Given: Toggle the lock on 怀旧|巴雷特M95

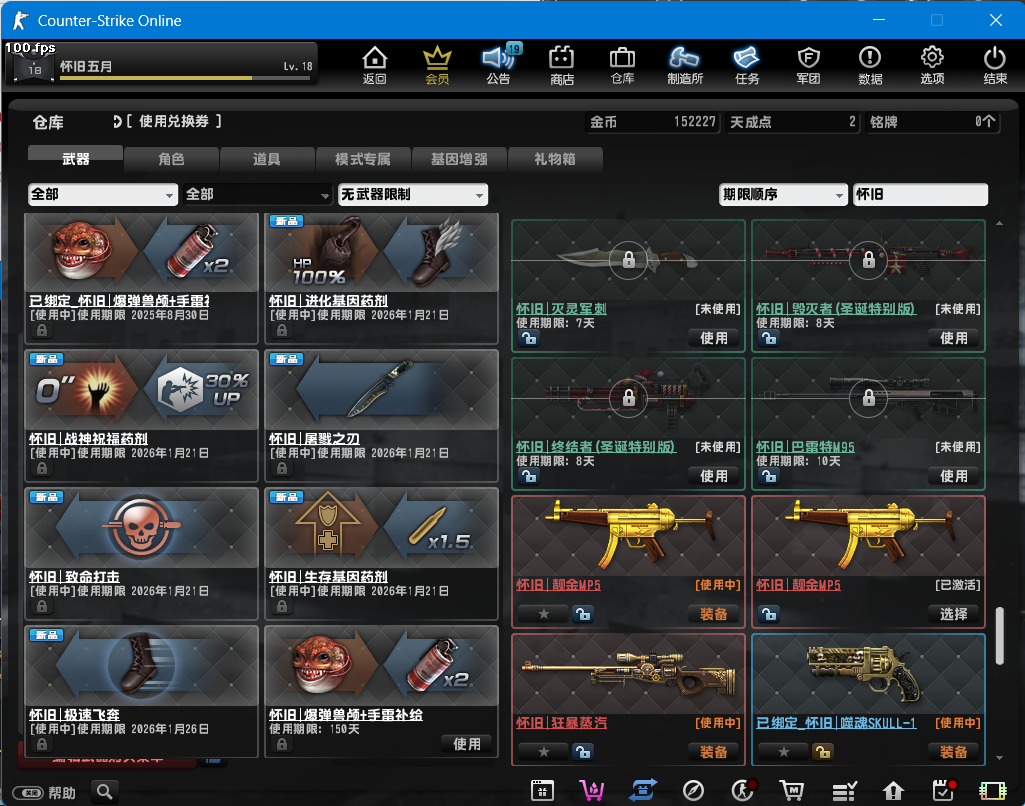Looking at the screenshot, I should click(x=769, y=476).
